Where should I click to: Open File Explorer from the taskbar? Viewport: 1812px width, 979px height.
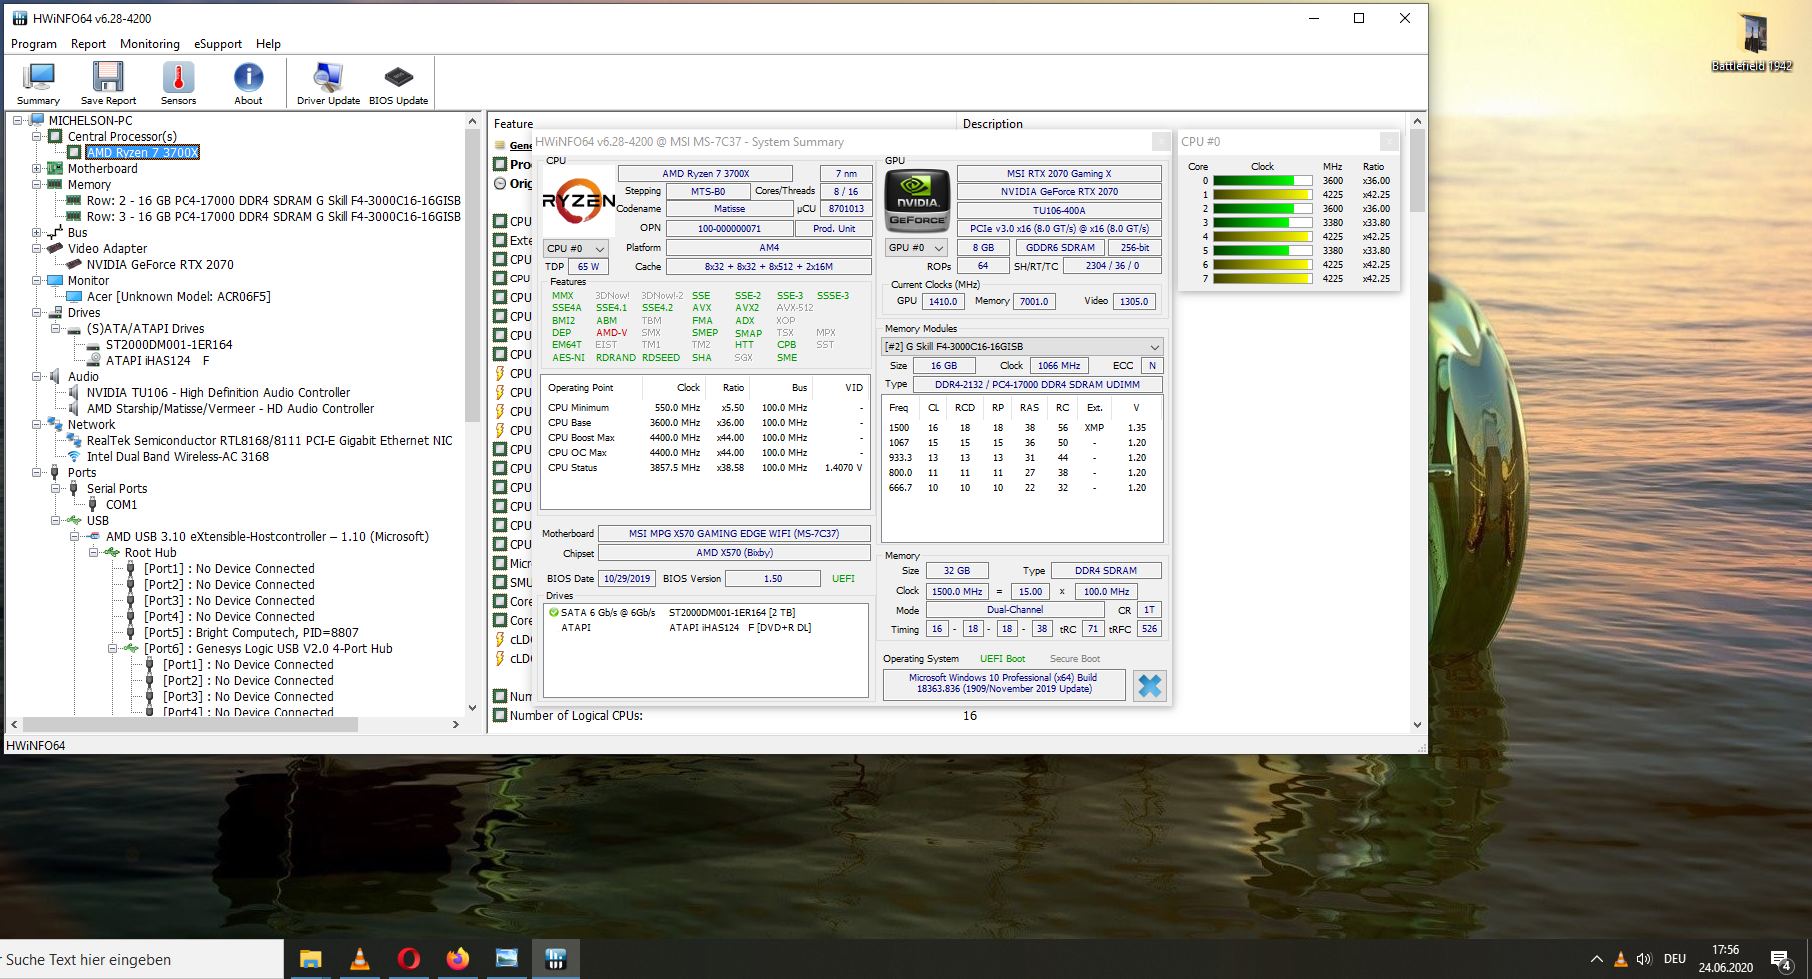(310, 960)
